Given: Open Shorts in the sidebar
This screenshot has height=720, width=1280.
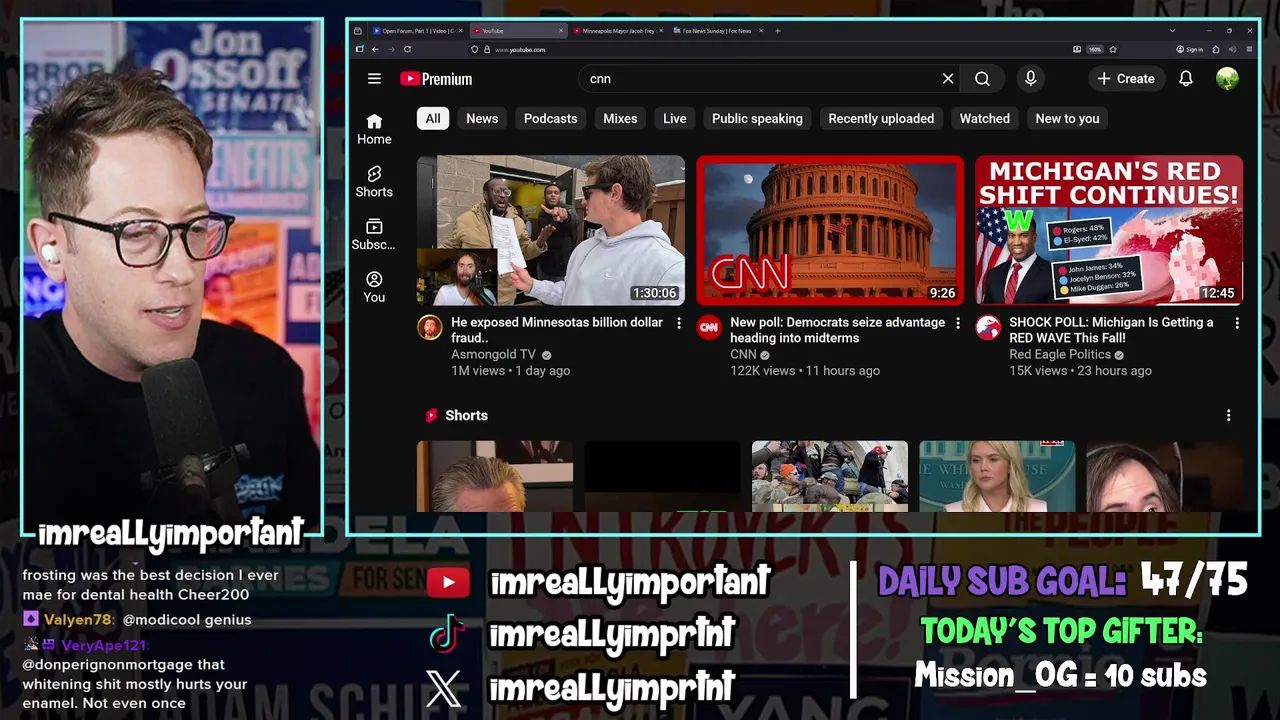Looking at the screenshot, I should pyautogui.click(x=374, y=182).
